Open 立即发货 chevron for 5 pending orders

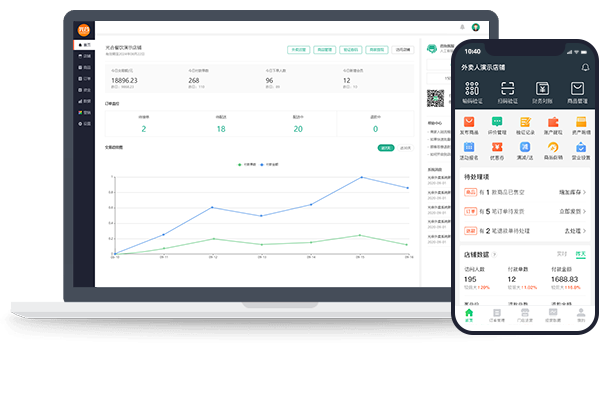point(584,211)
